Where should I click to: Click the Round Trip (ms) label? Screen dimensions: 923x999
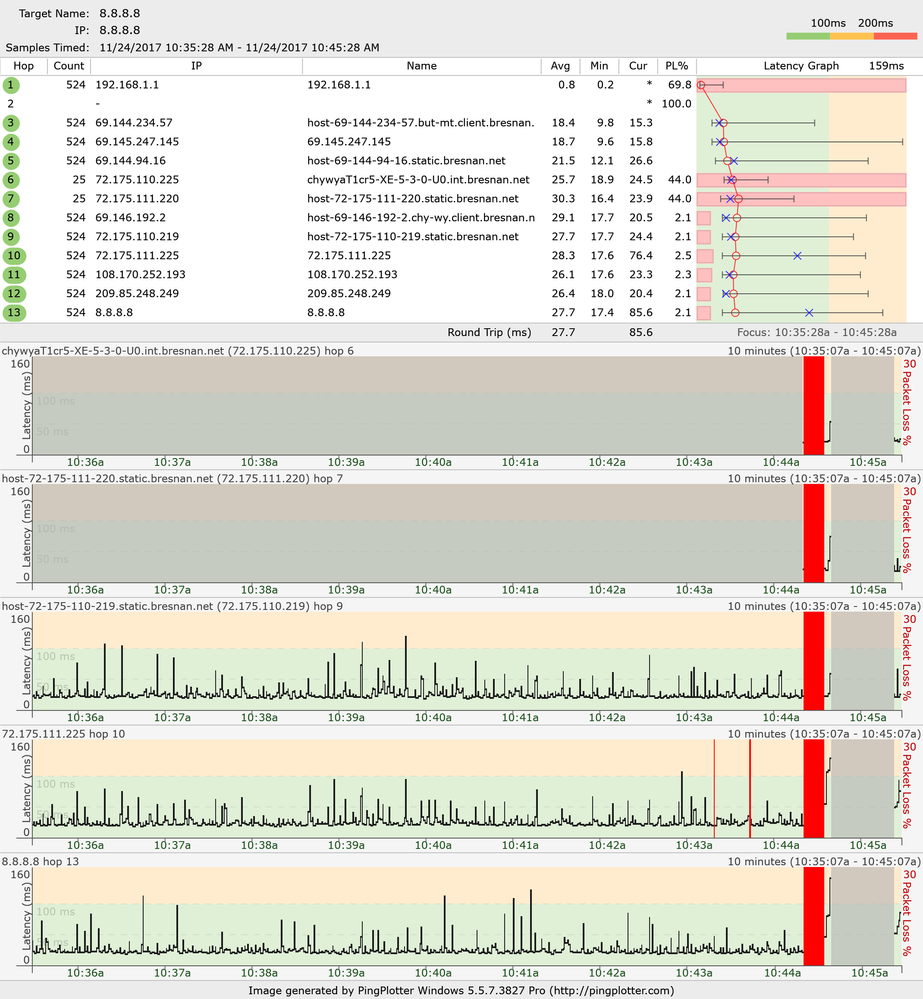point(489,332)
